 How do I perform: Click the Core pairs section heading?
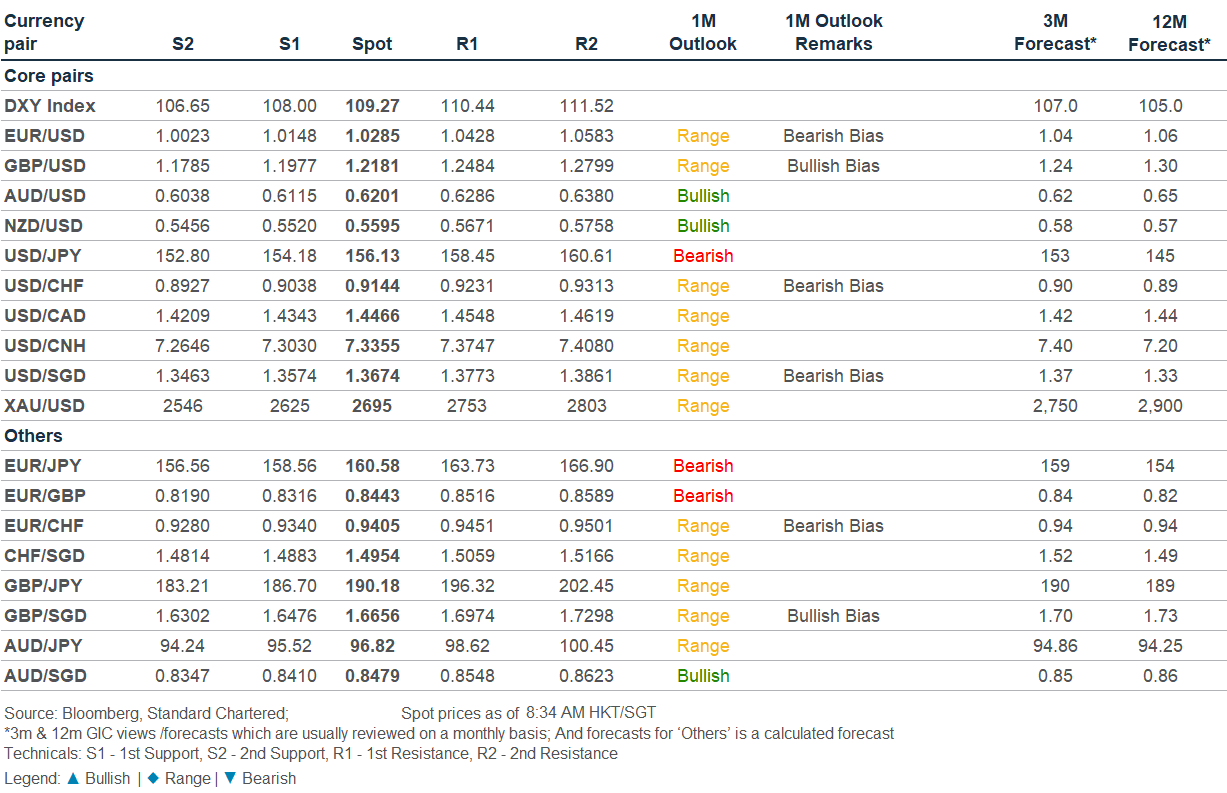(x=49, y=76)
